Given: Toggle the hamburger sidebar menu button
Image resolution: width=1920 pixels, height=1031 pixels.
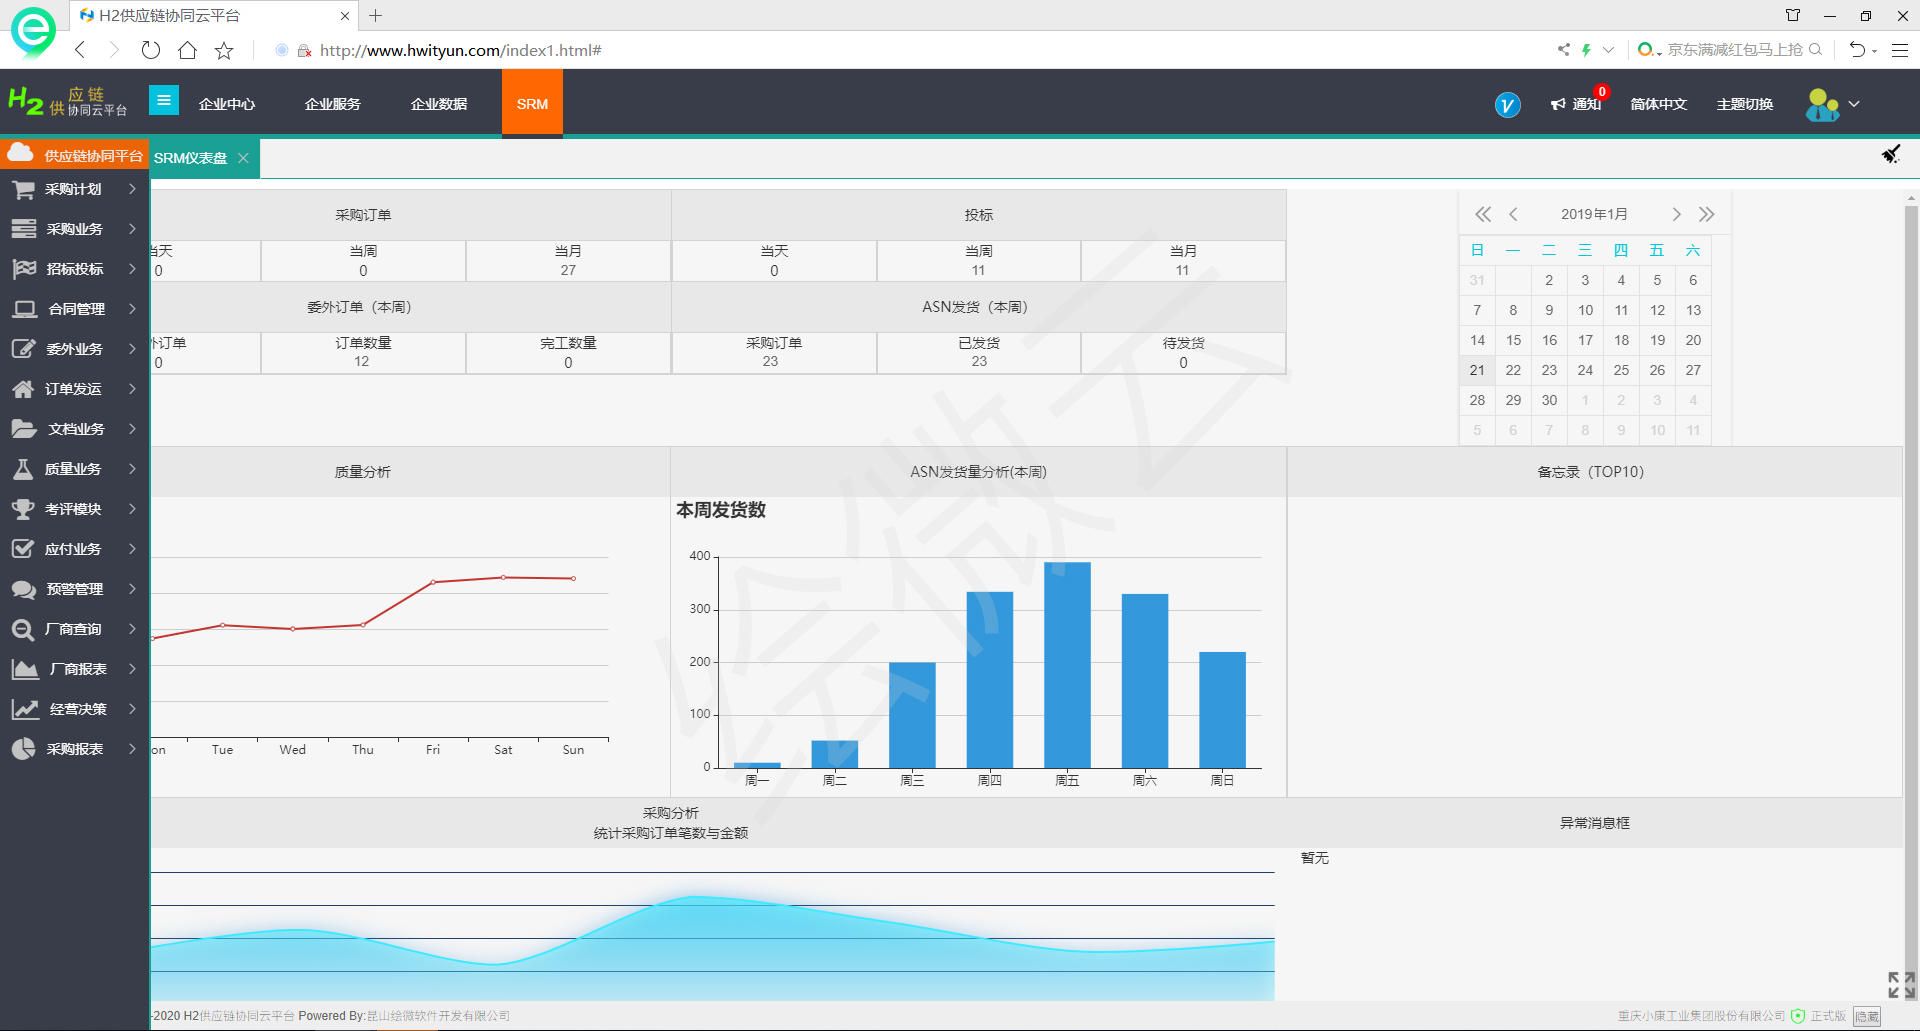Looking at the screenshot, I should tap(164, 100).
